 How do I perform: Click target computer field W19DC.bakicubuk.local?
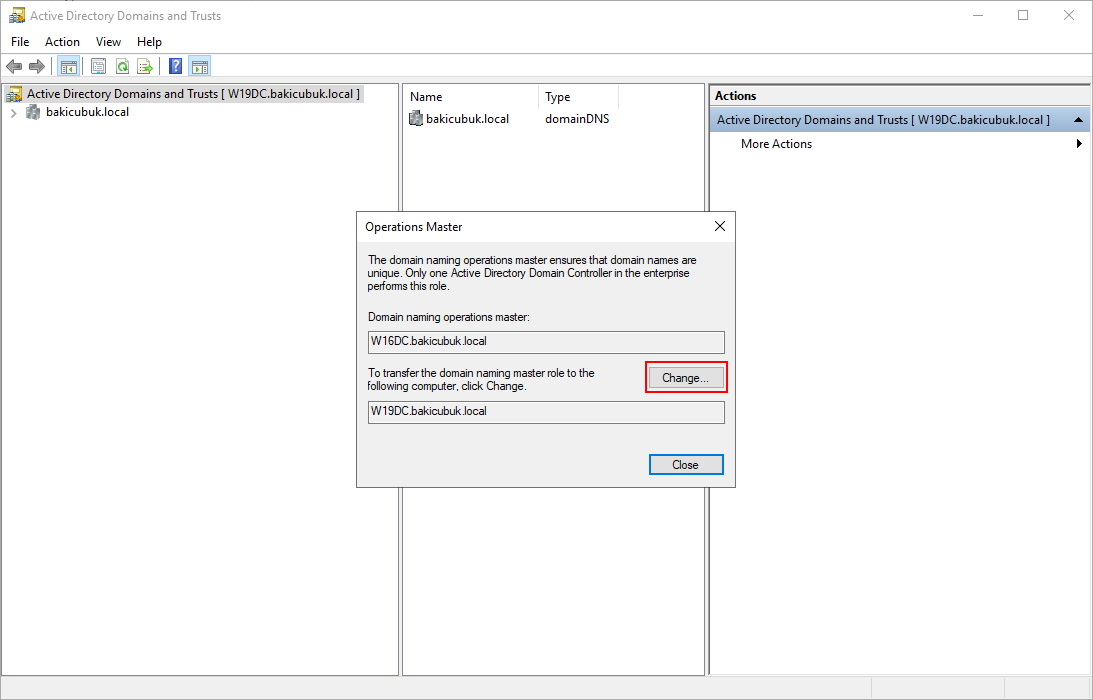click(546, 411)
